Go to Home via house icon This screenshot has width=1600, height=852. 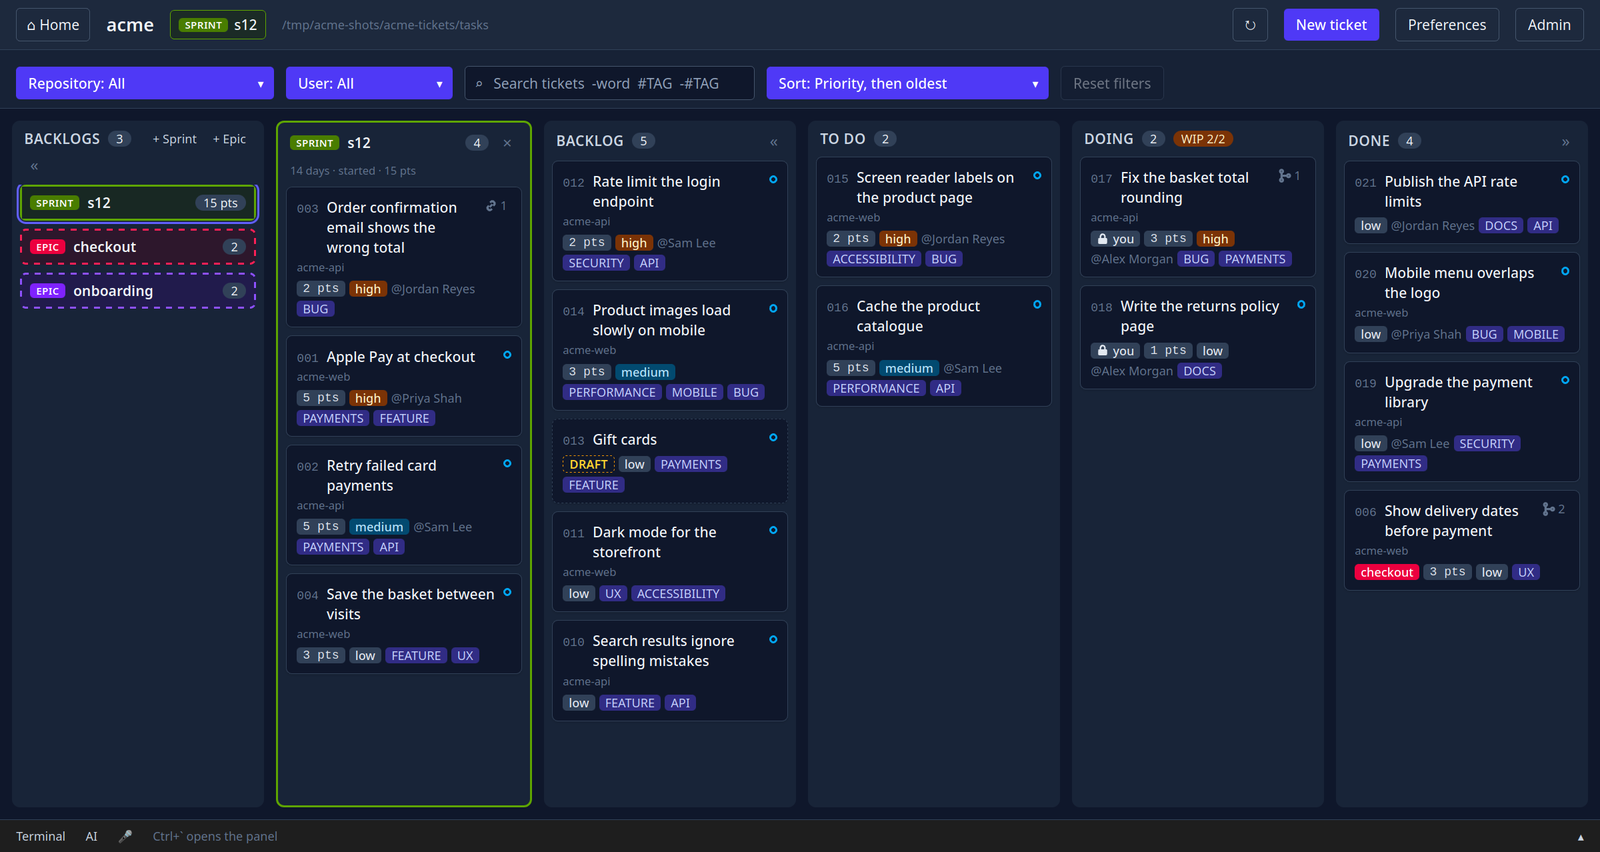tap(53, 25)
